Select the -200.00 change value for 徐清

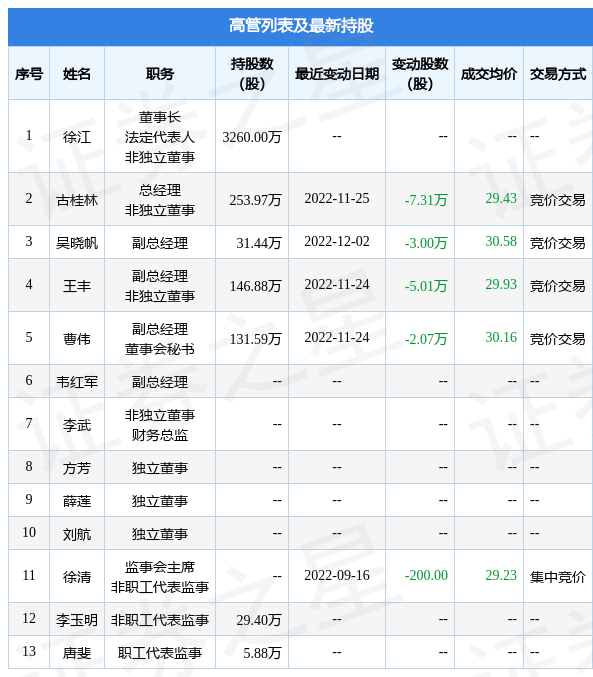click(426, 575)
